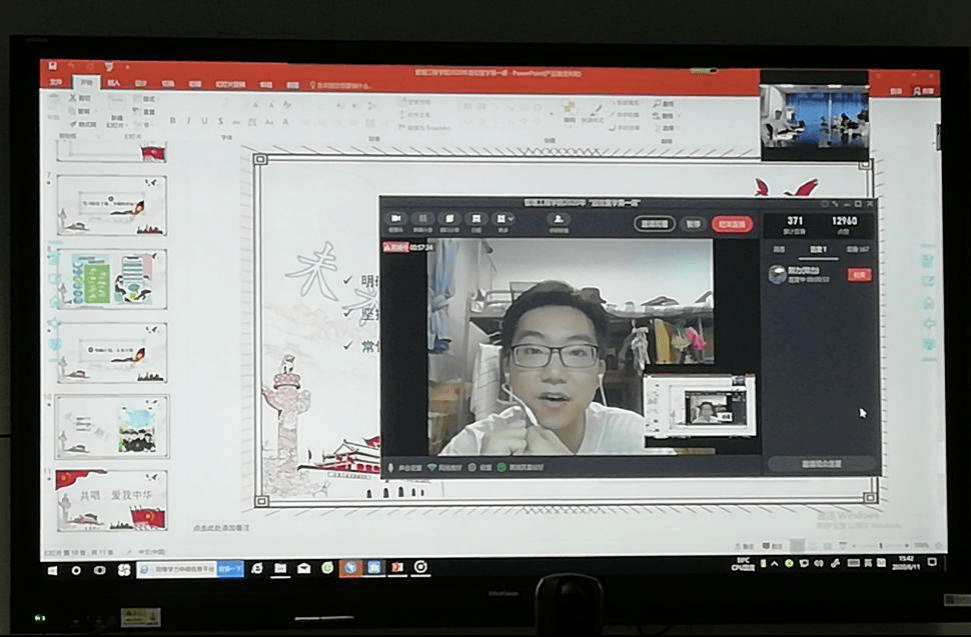Click the green smiley icon in livestream status bar
Viewport: 971px width, 637px height.
coord(502,467)
